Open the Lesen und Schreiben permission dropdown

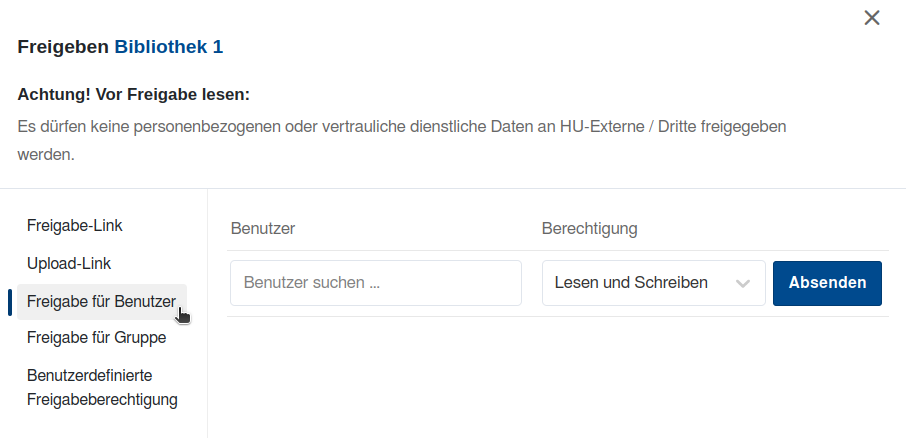click(632, 283)
